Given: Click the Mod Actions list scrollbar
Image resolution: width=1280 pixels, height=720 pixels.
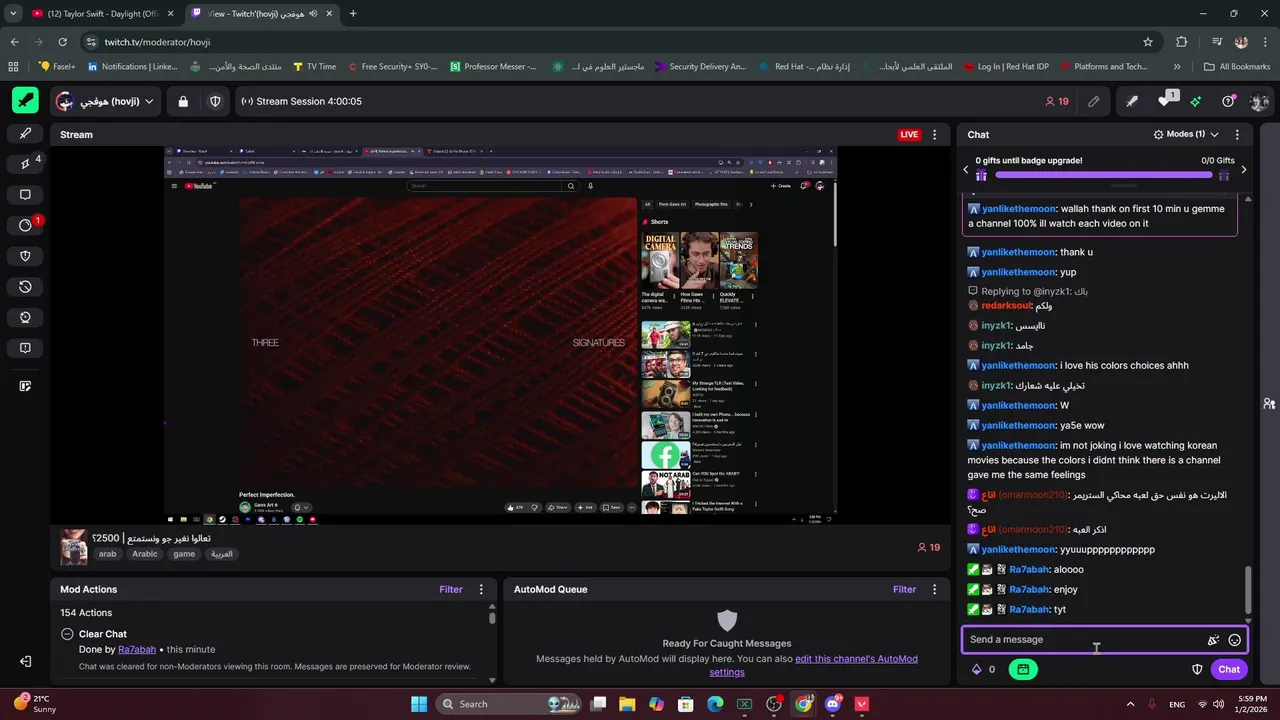Looking at the screenshot, I should point(492,617).
